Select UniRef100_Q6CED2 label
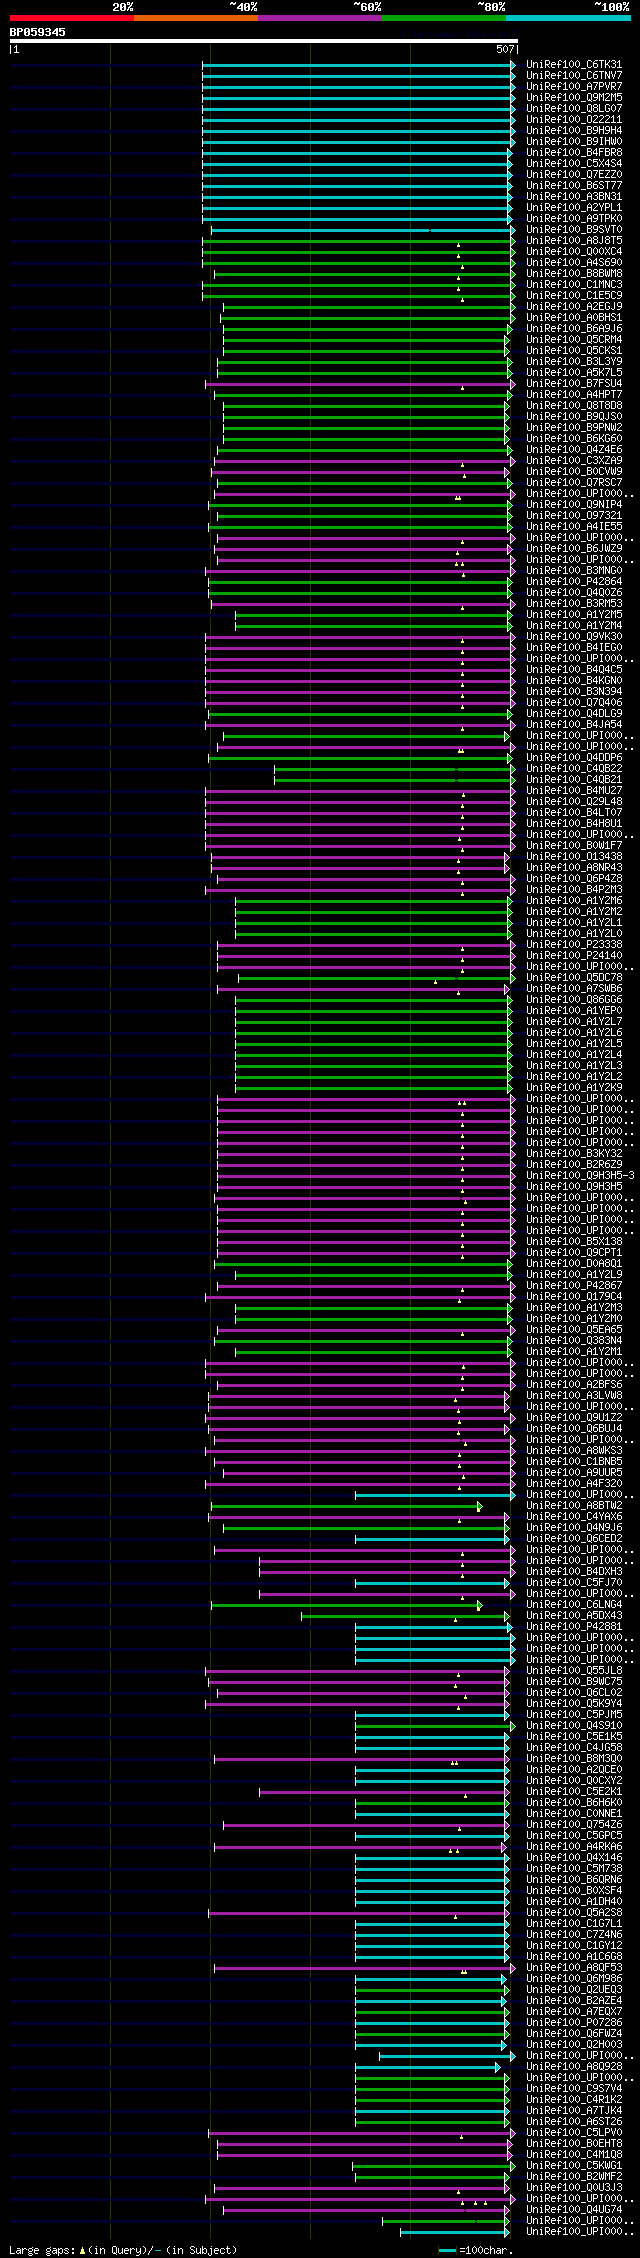640x2258 pixels. pos(574,1538)
